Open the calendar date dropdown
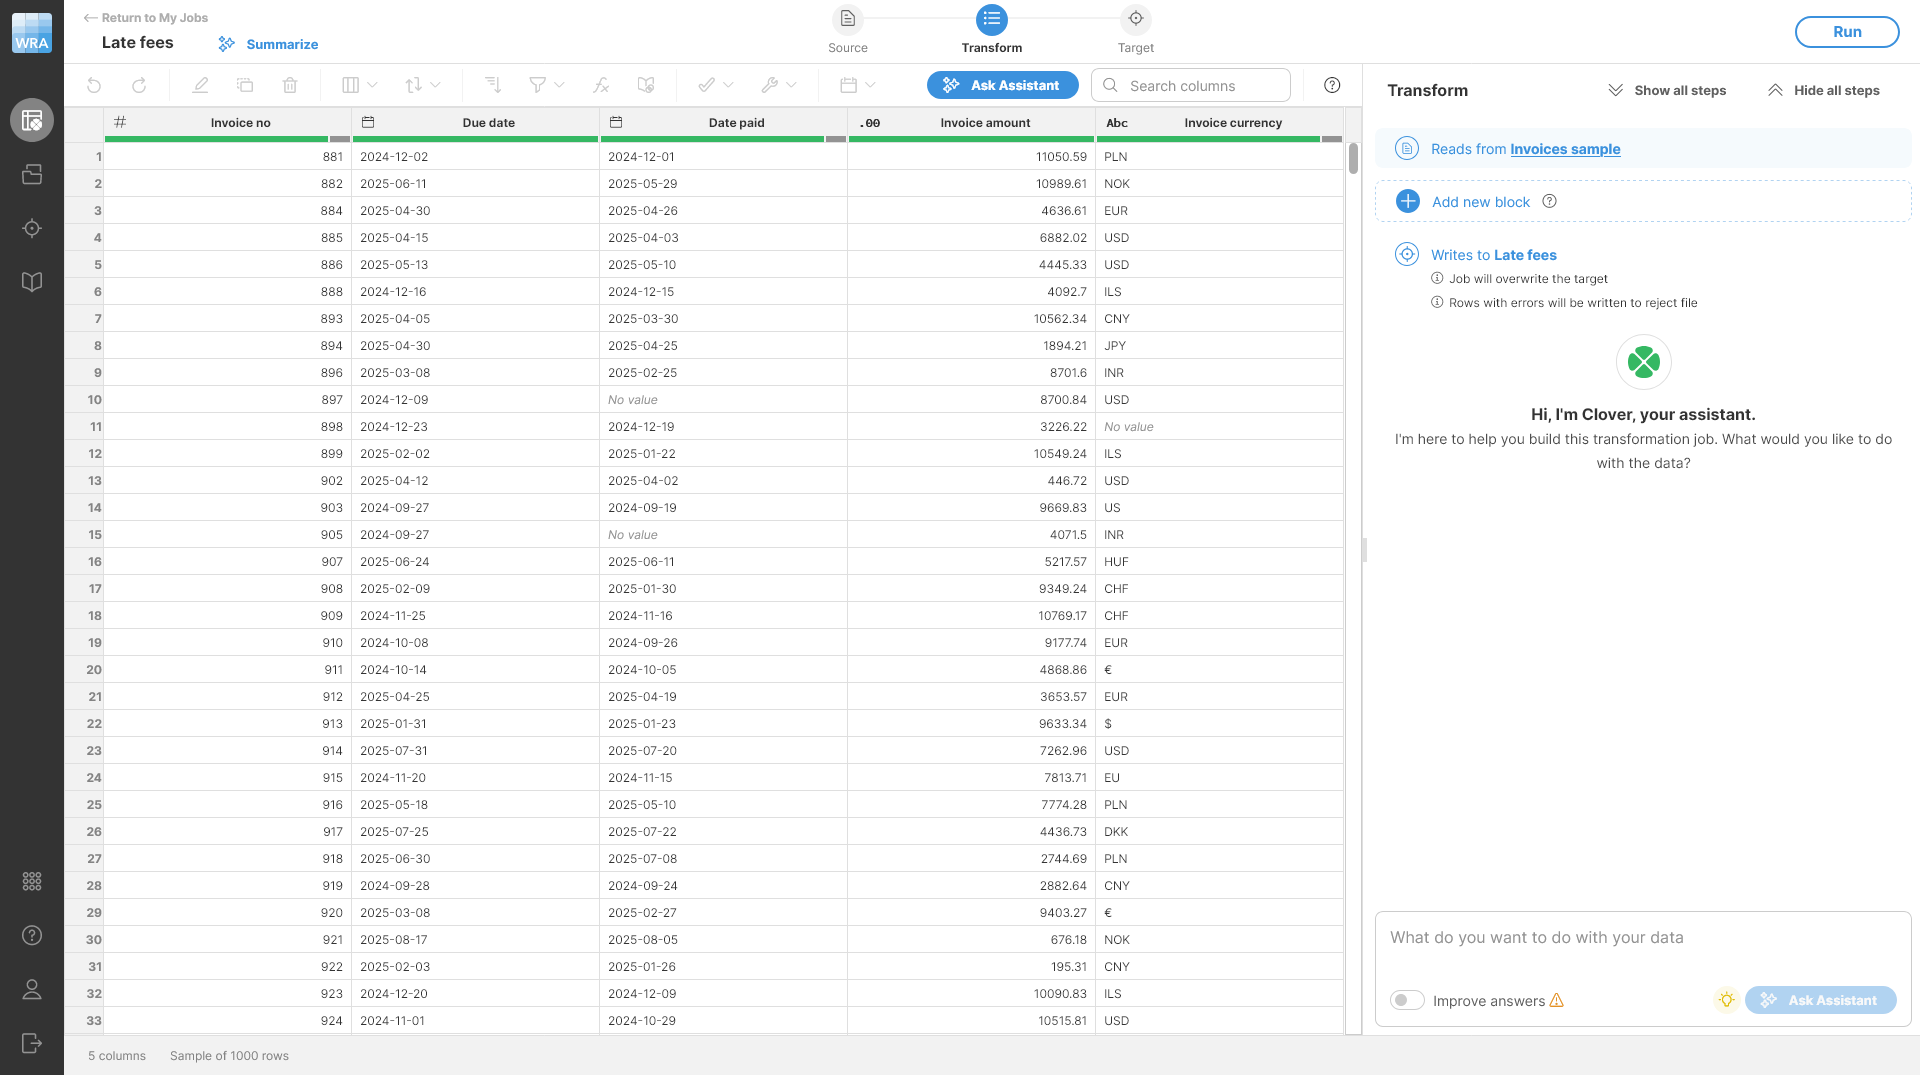 (x=857, y=86)
